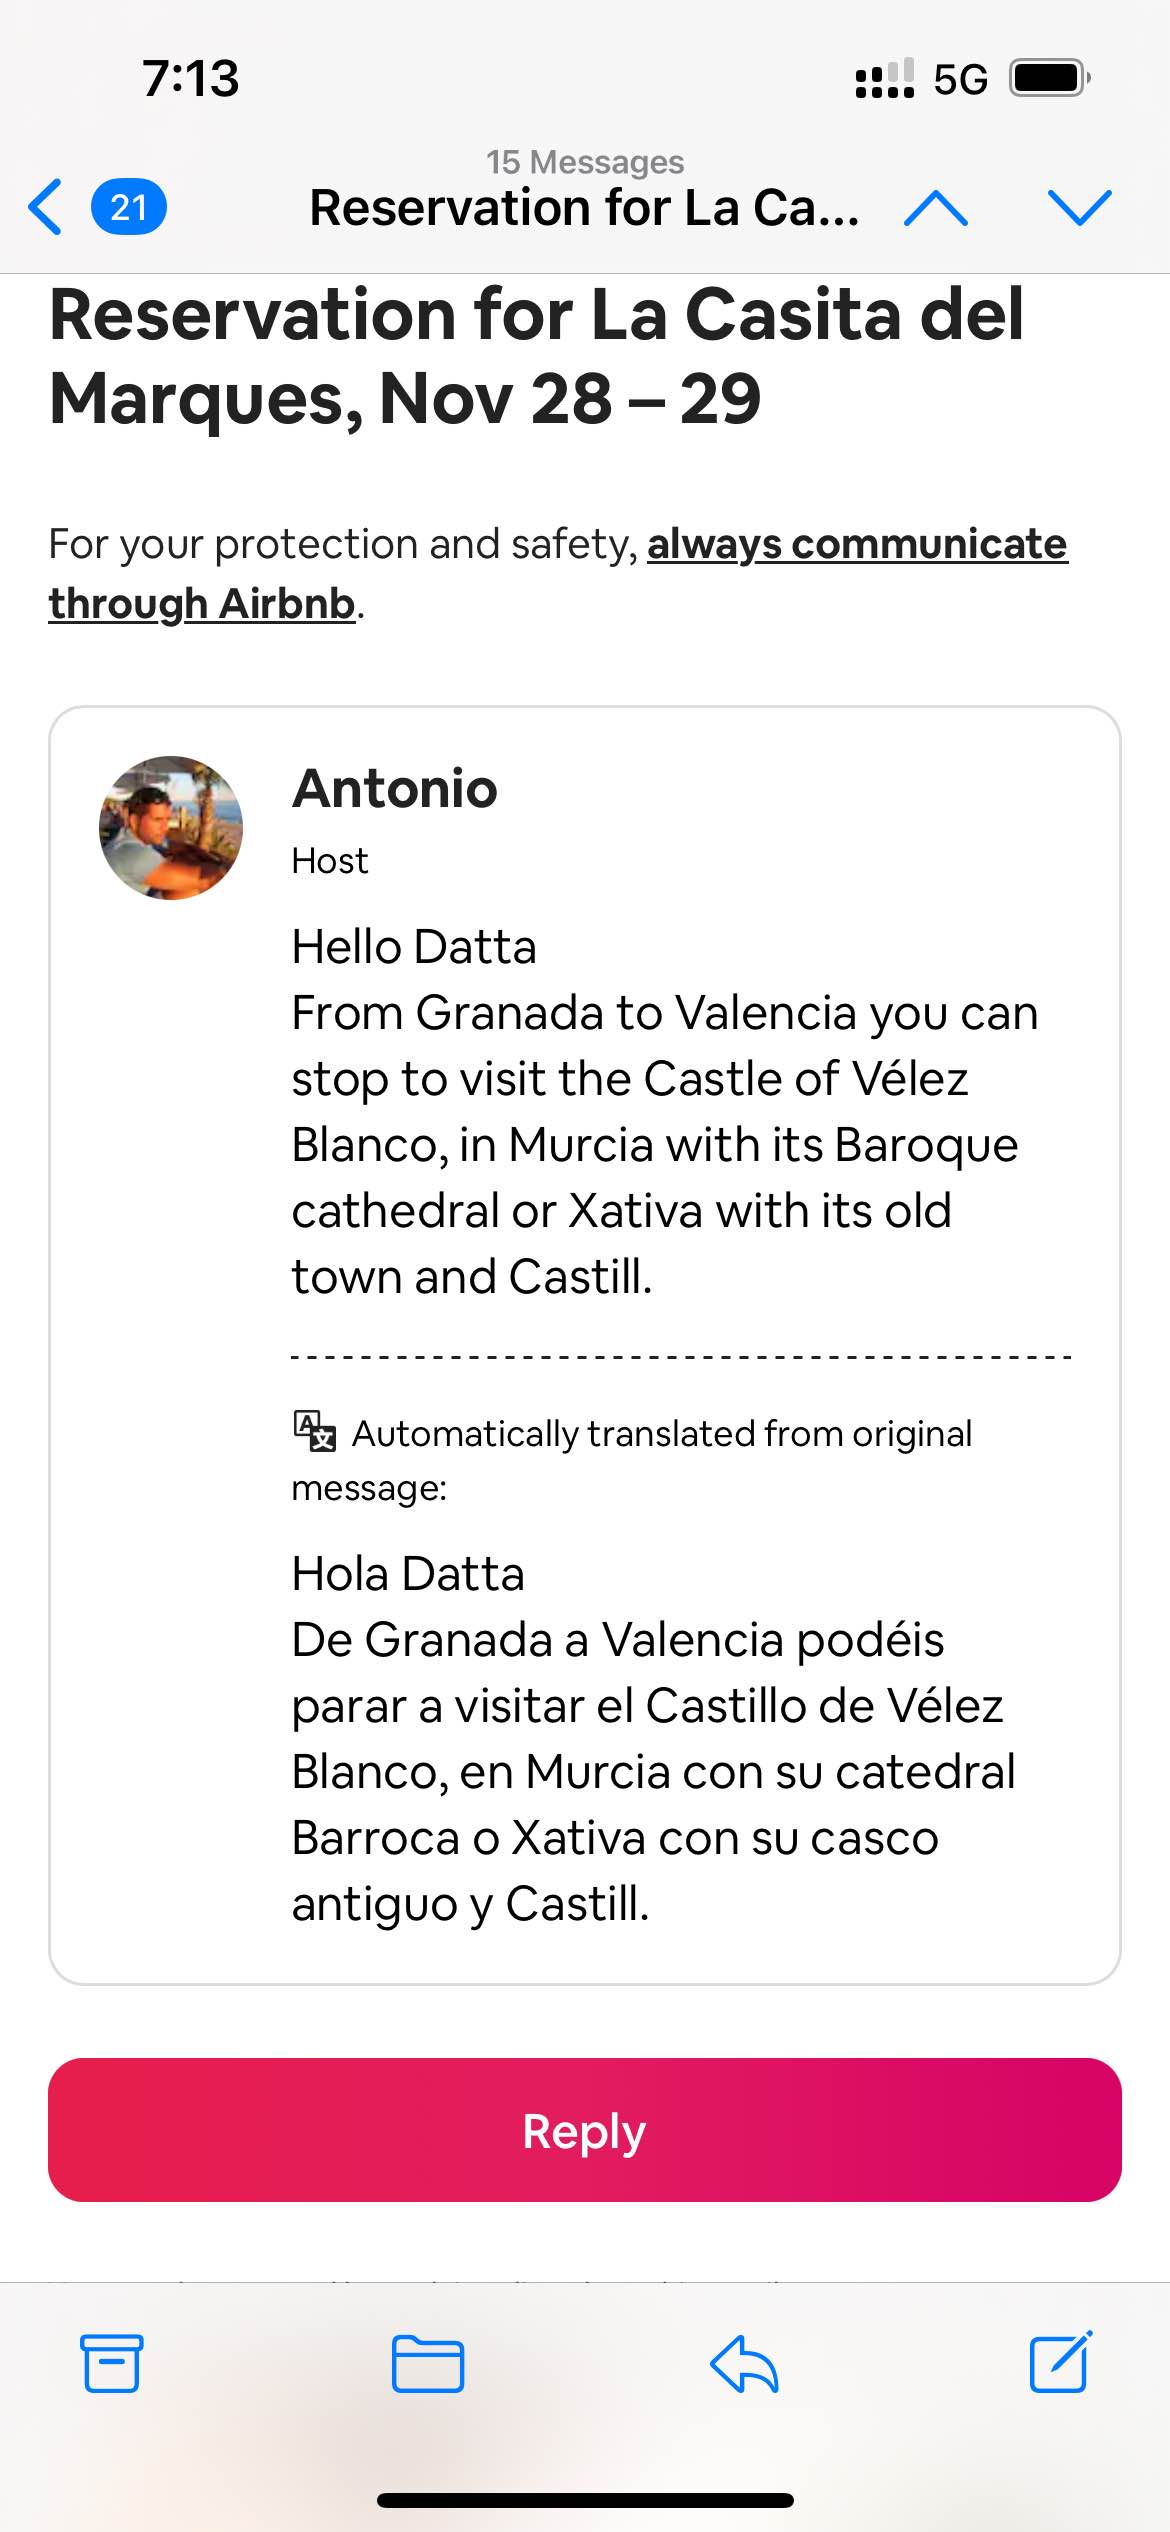Tap the "15 Messages" thread count label
This screenshot has width=1170, height=2532.
pos(585,161)
